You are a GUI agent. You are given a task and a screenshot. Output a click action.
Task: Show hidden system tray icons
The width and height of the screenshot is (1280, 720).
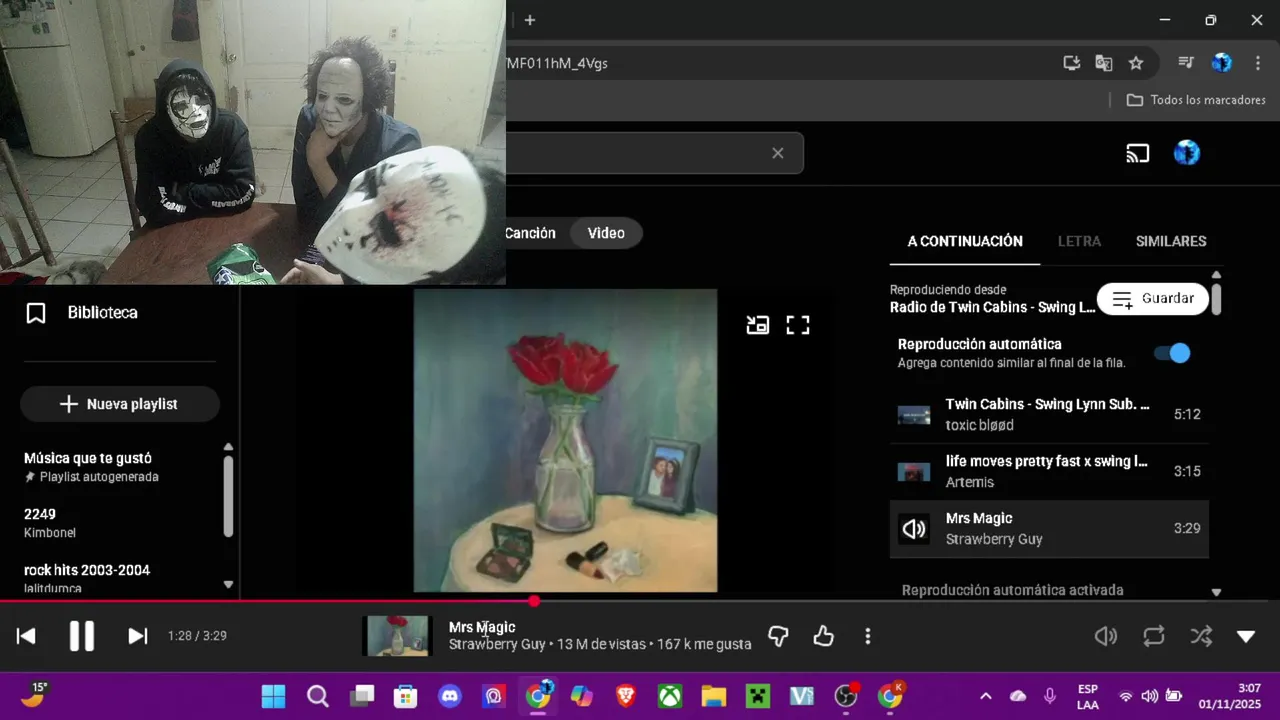click(x=985, y=696)
